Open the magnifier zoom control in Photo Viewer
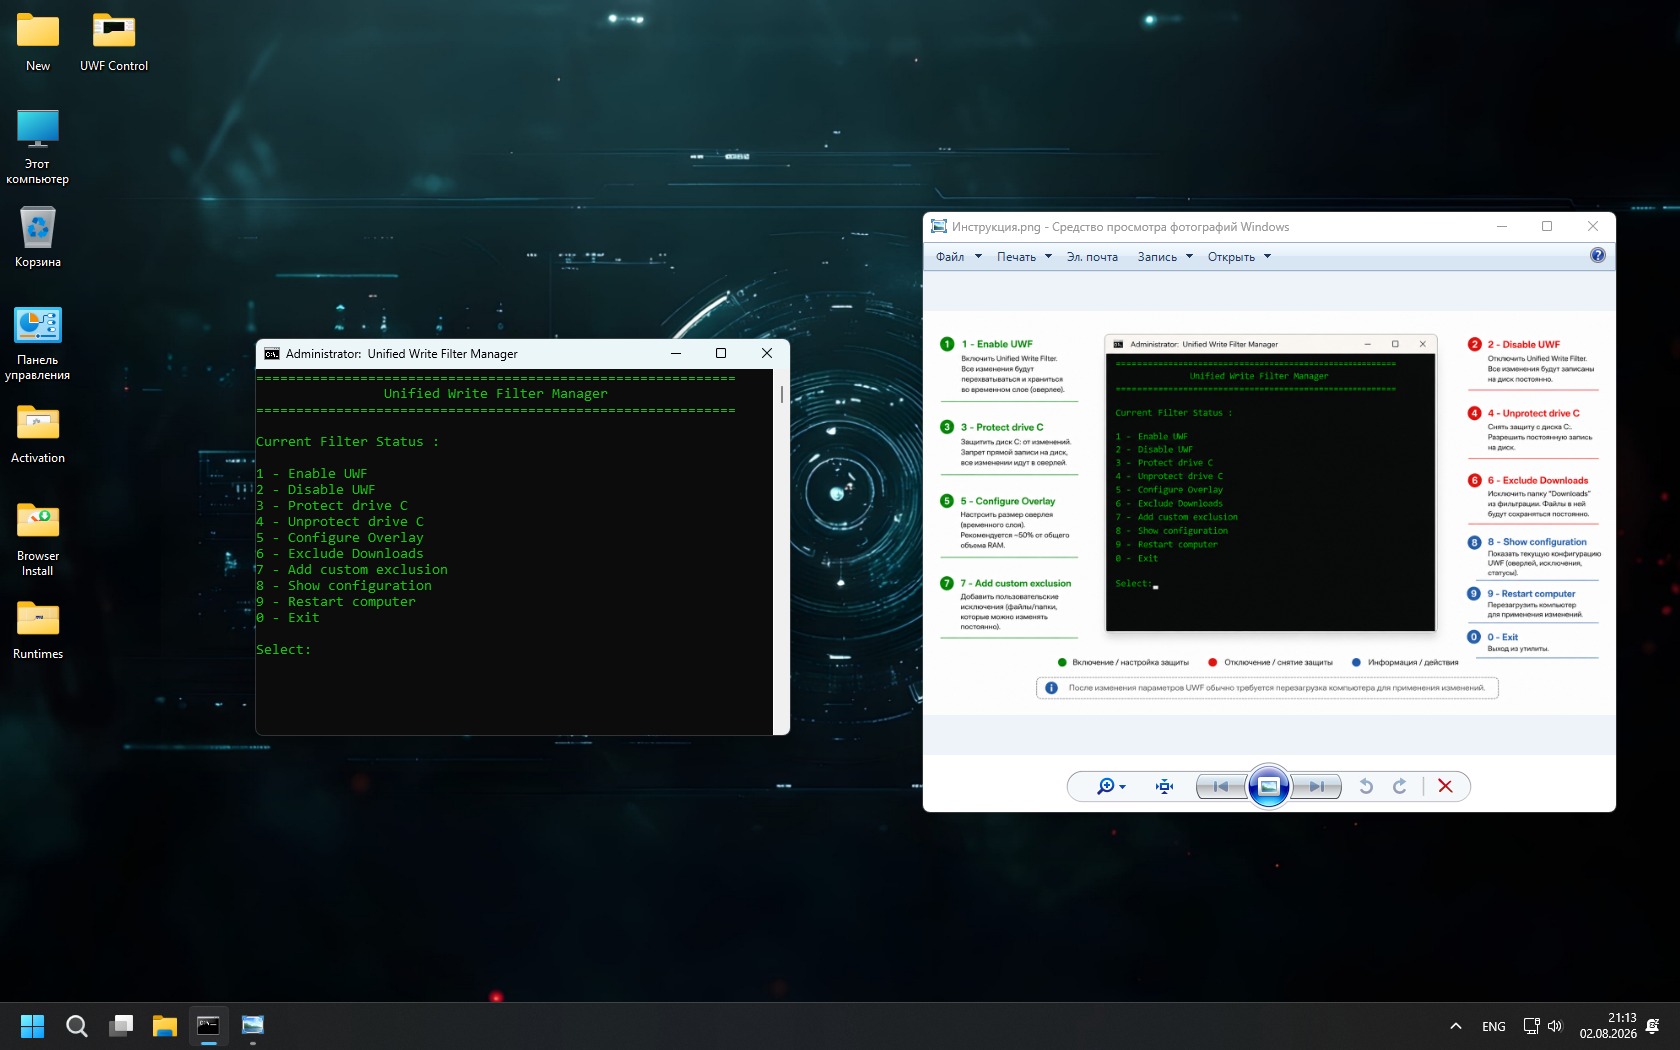Screen dimensions: 1680x1050 (x=1111, y=787)
